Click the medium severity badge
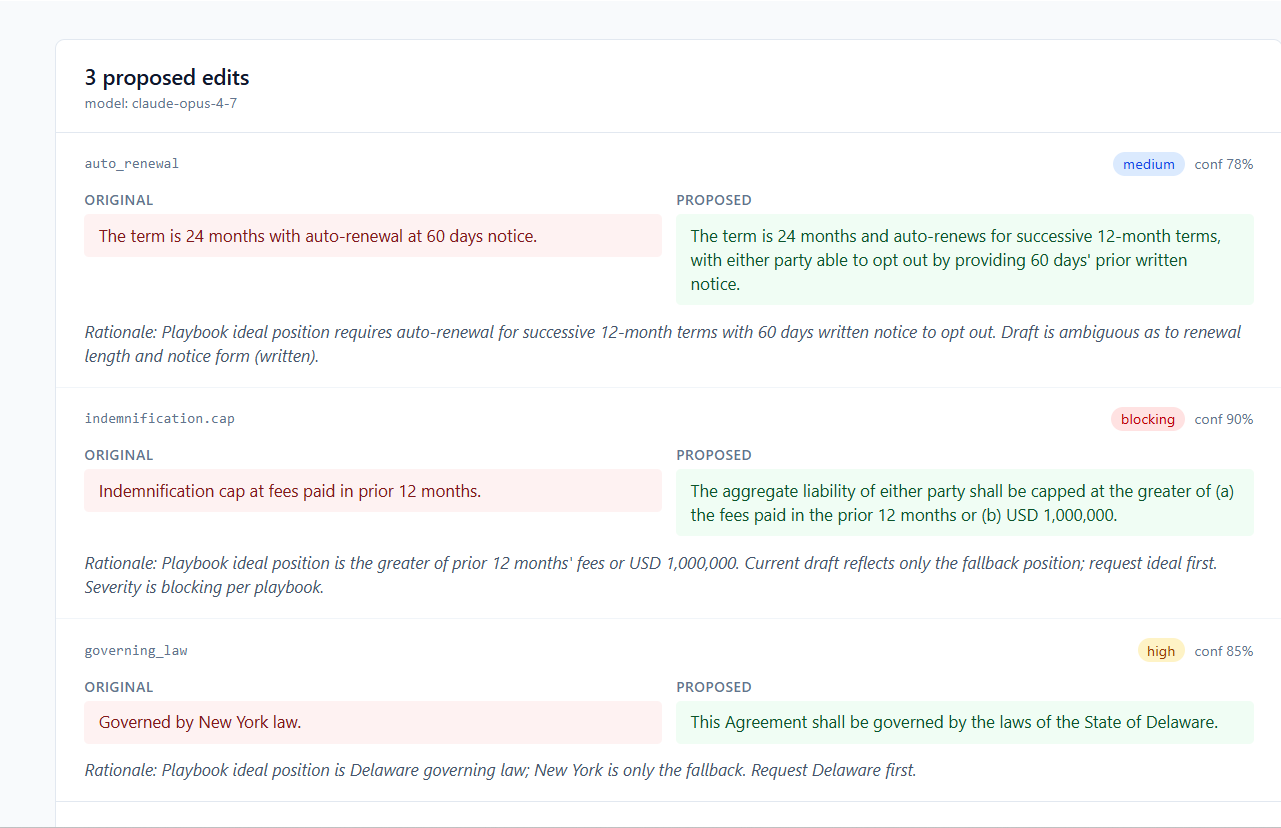Image resolution: width=1281 pixels, height=828 pixels. [1148, 164]
